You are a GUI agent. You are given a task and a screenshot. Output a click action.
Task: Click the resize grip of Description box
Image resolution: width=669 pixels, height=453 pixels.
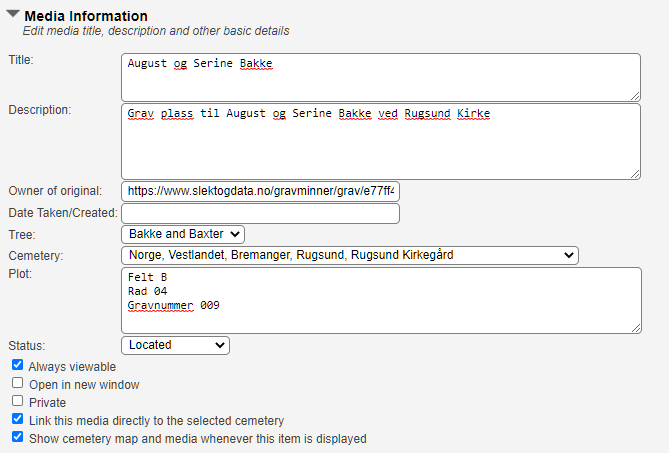[x=634, y=173]
